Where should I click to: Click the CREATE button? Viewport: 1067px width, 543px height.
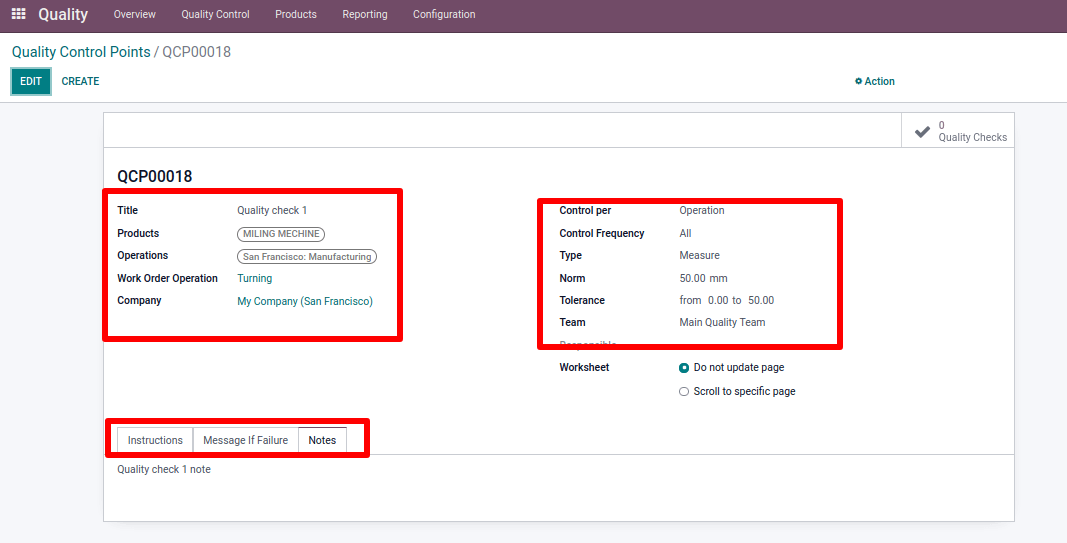80,82
